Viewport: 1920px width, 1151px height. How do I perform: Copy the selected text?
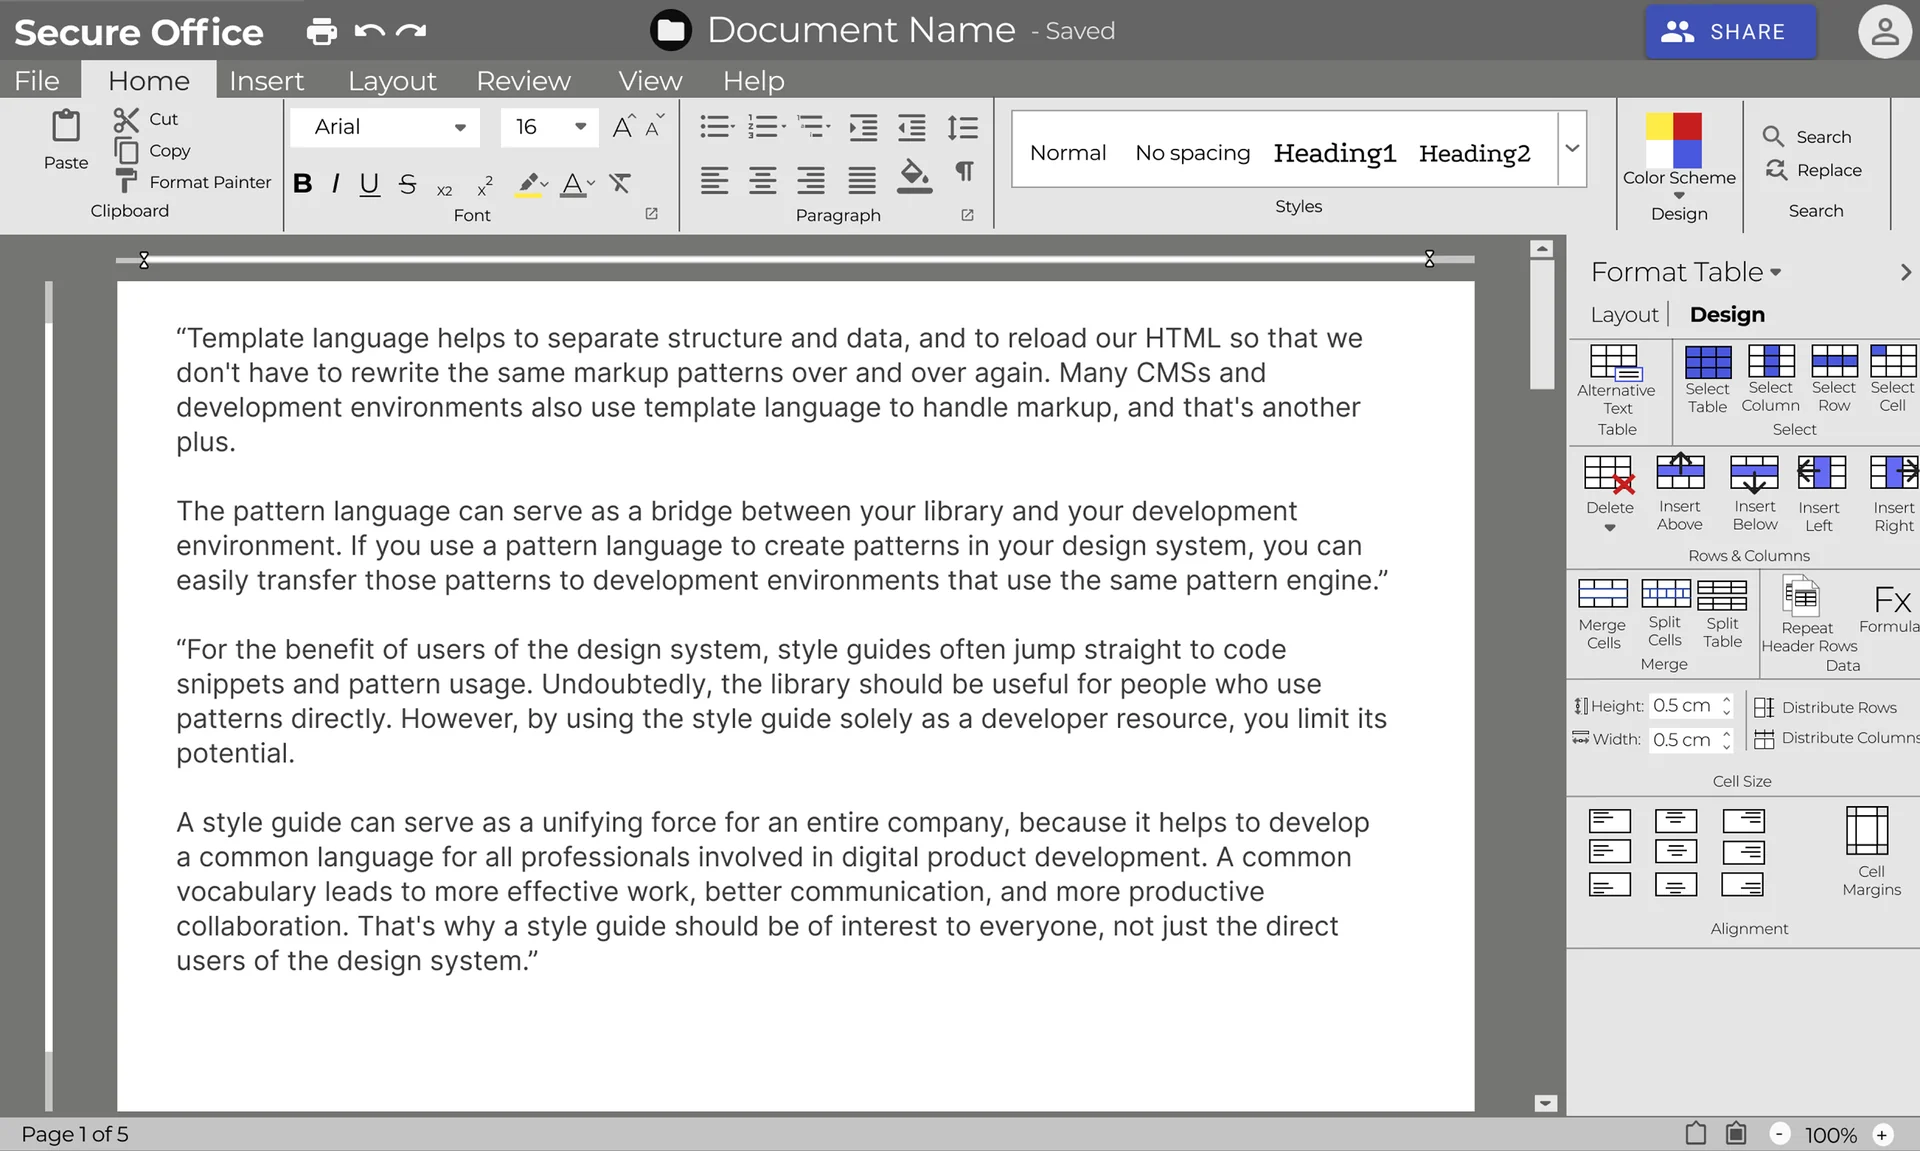coord(152,151)
